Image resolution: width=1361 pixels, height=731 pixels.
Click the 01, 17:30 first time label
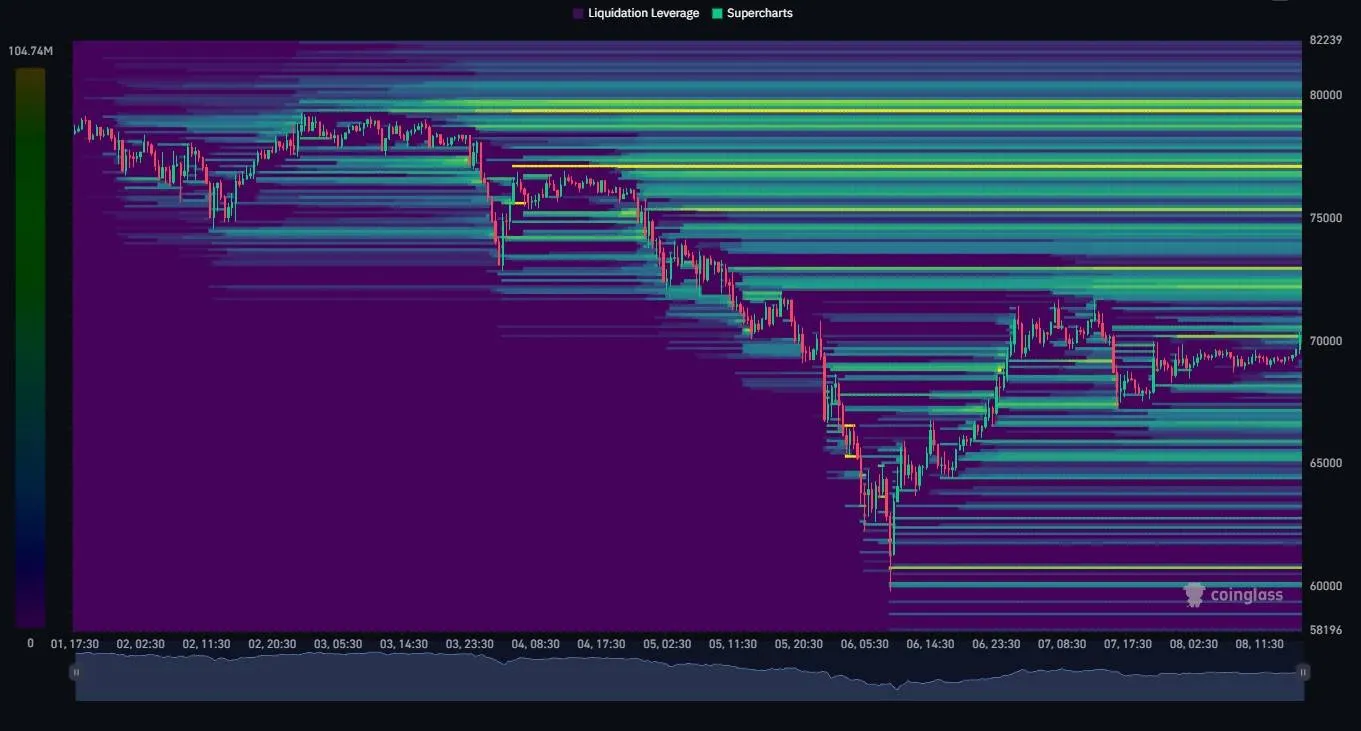pos(75,644)
